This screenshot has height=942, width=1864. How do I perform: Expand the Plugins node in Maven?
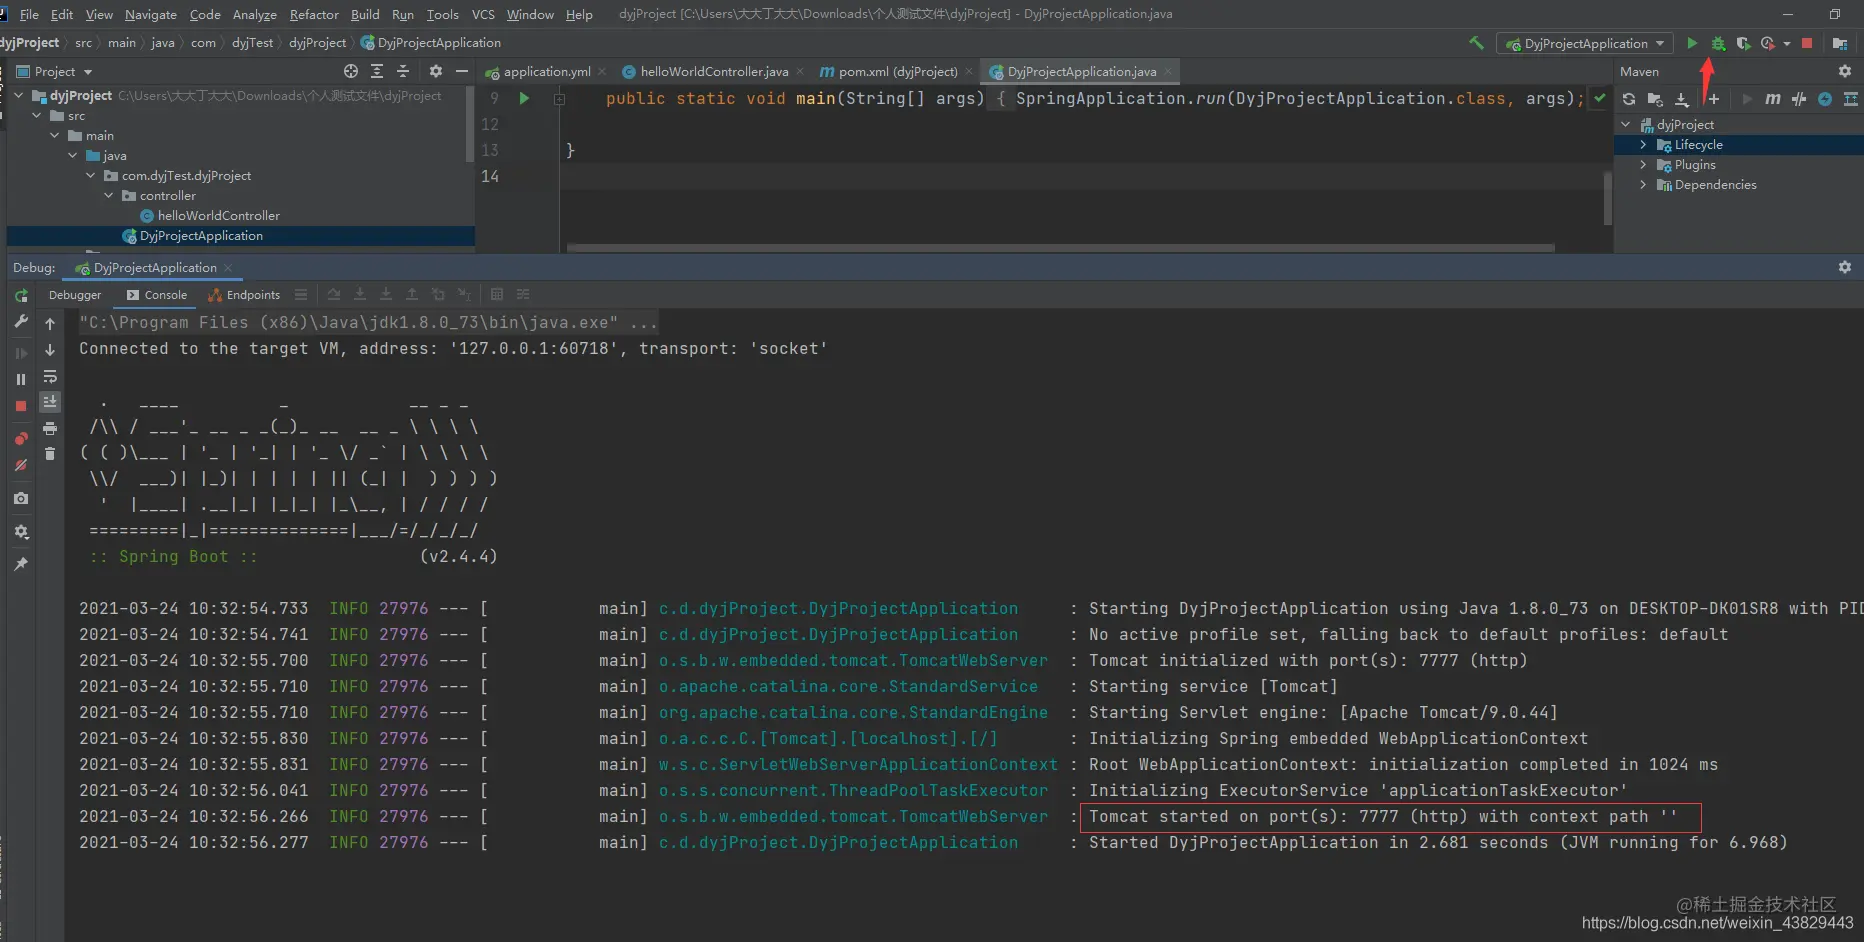pyautogui.click(x=1643, y=165)
